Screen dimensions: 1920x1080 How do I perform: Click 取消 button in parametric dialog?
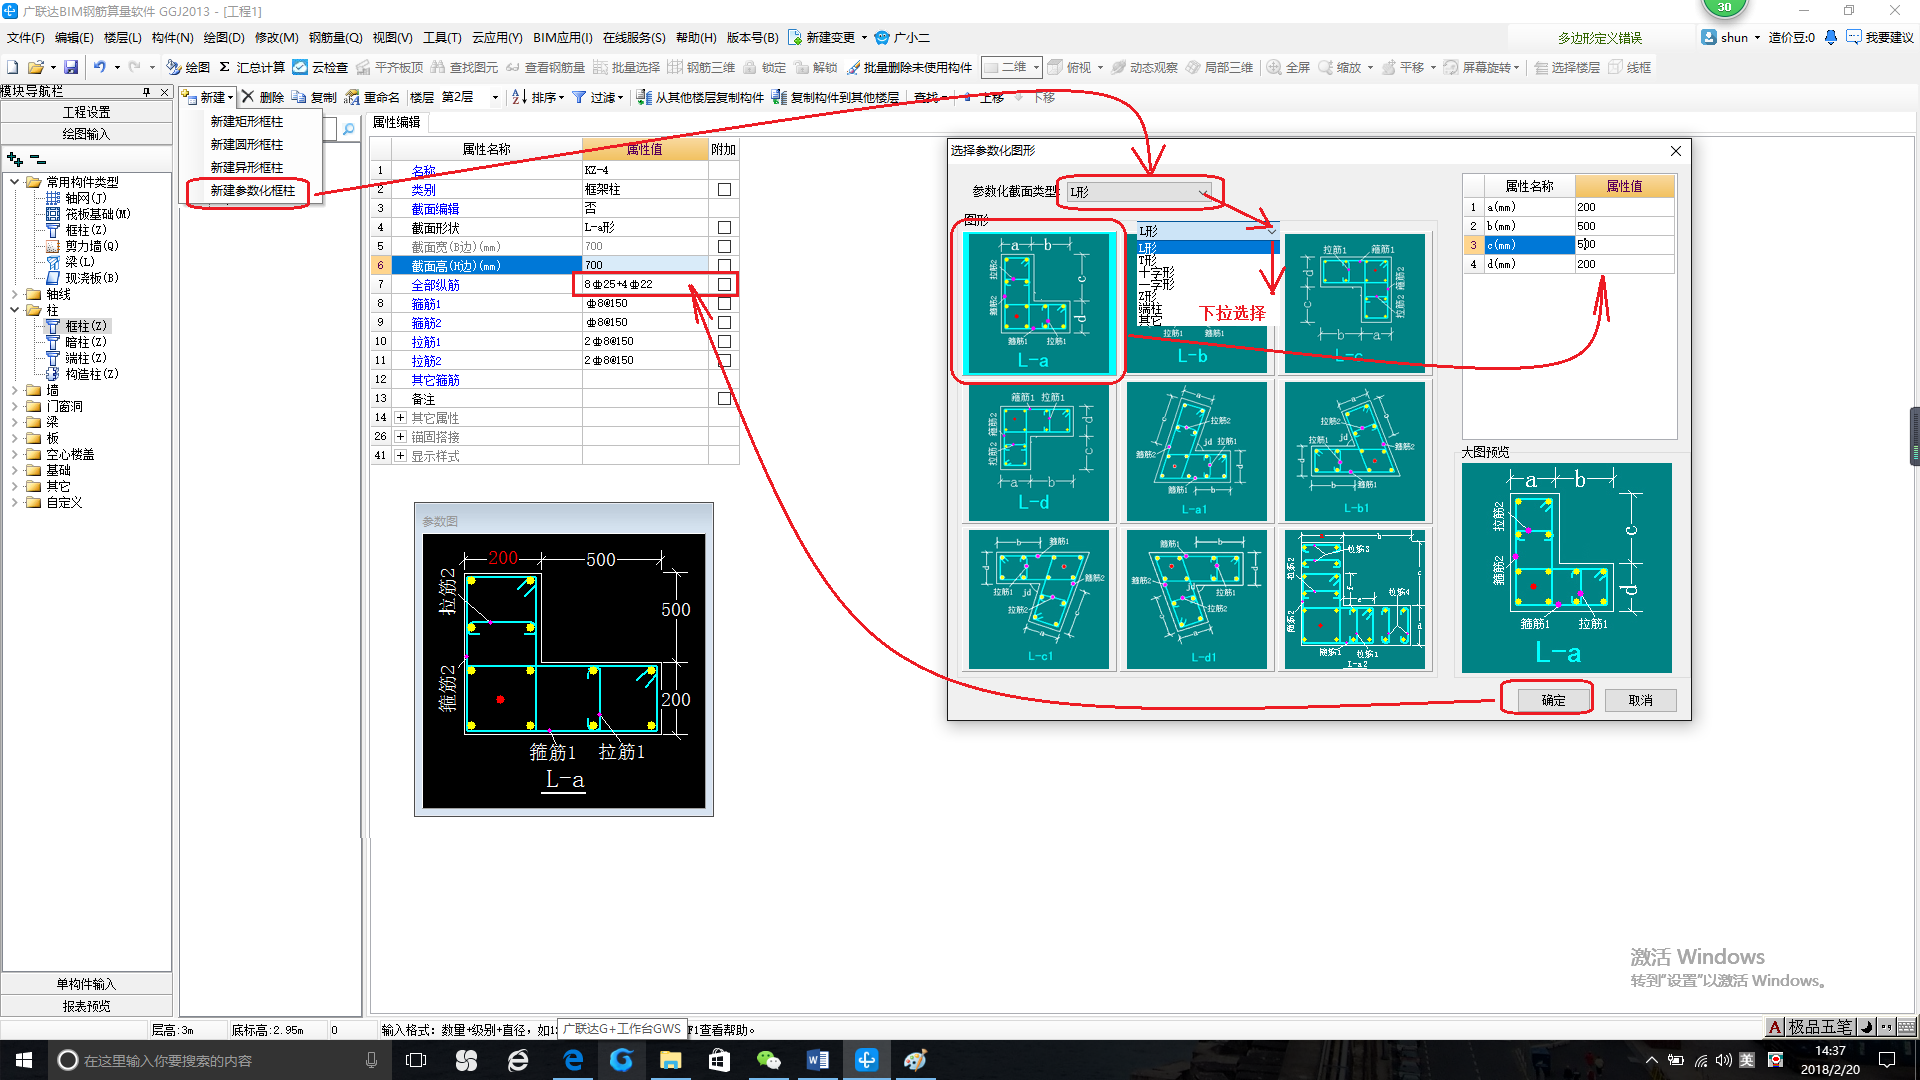(x=1640, y=700)
